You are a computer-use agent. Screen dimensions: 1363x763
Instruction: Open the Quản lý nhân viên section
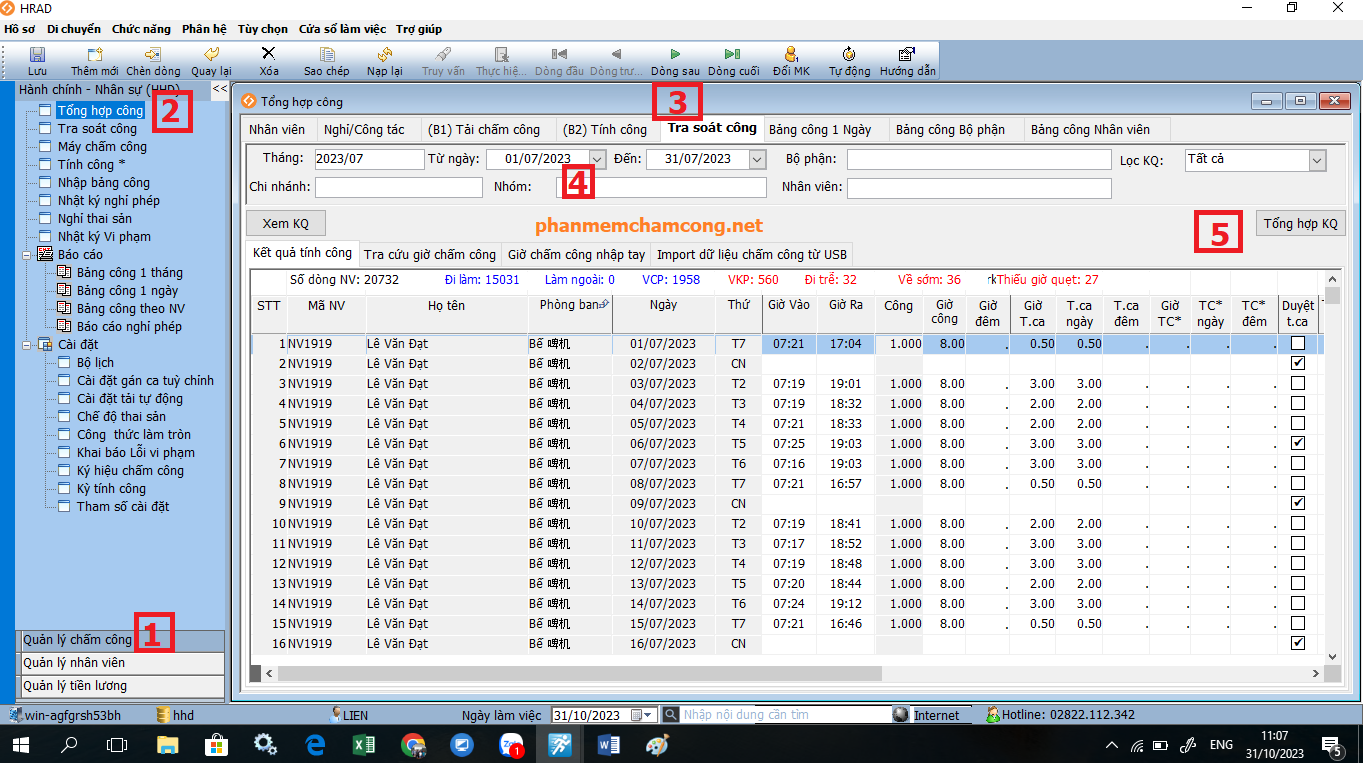[x=121, y=663]
